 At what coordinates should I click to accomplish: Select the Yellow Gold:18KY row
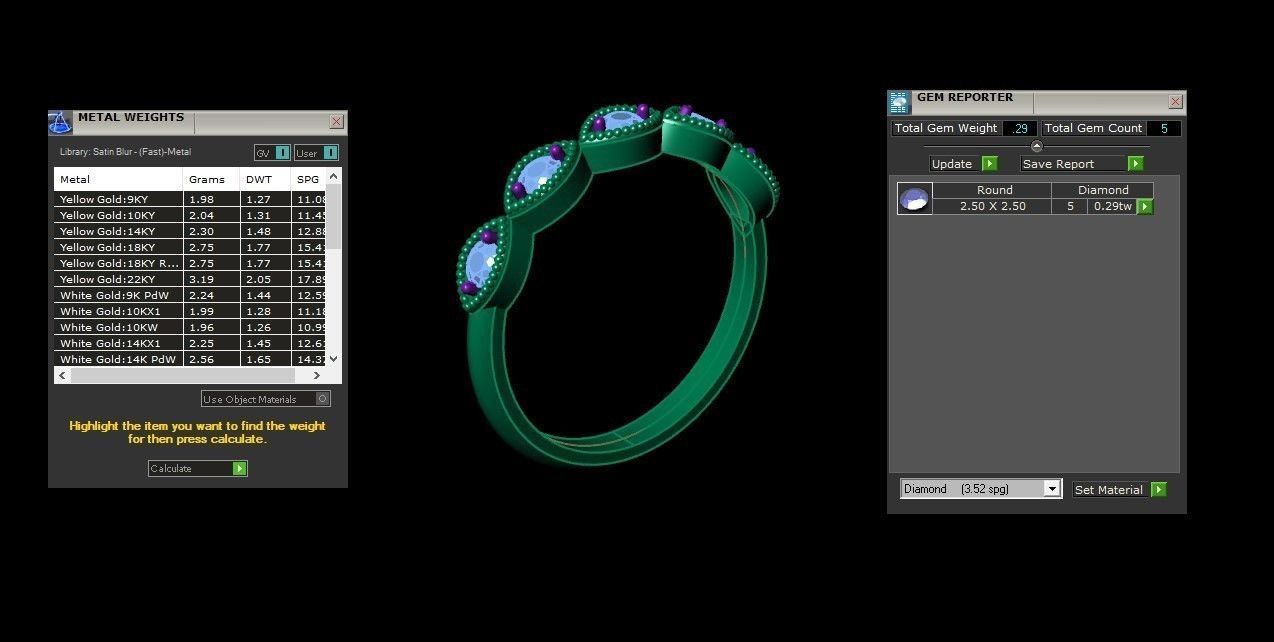pyautogui.click(x=191, y=247)
